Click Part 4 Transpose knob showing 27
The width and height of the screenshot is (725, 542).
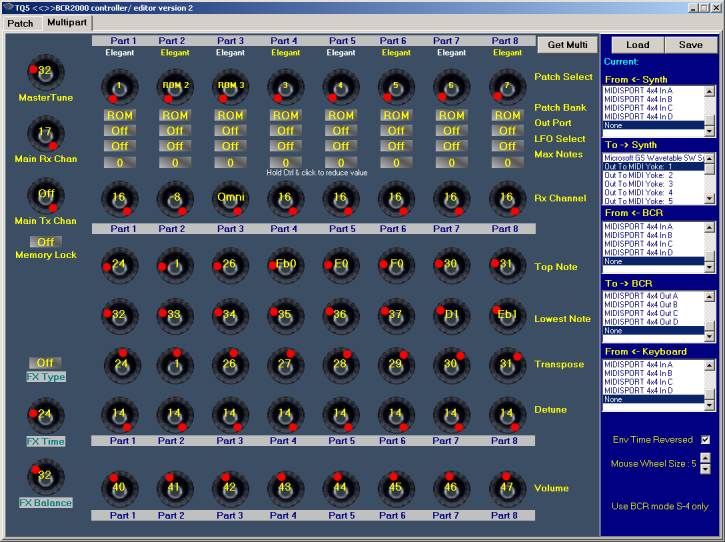[x=285, y=366]
